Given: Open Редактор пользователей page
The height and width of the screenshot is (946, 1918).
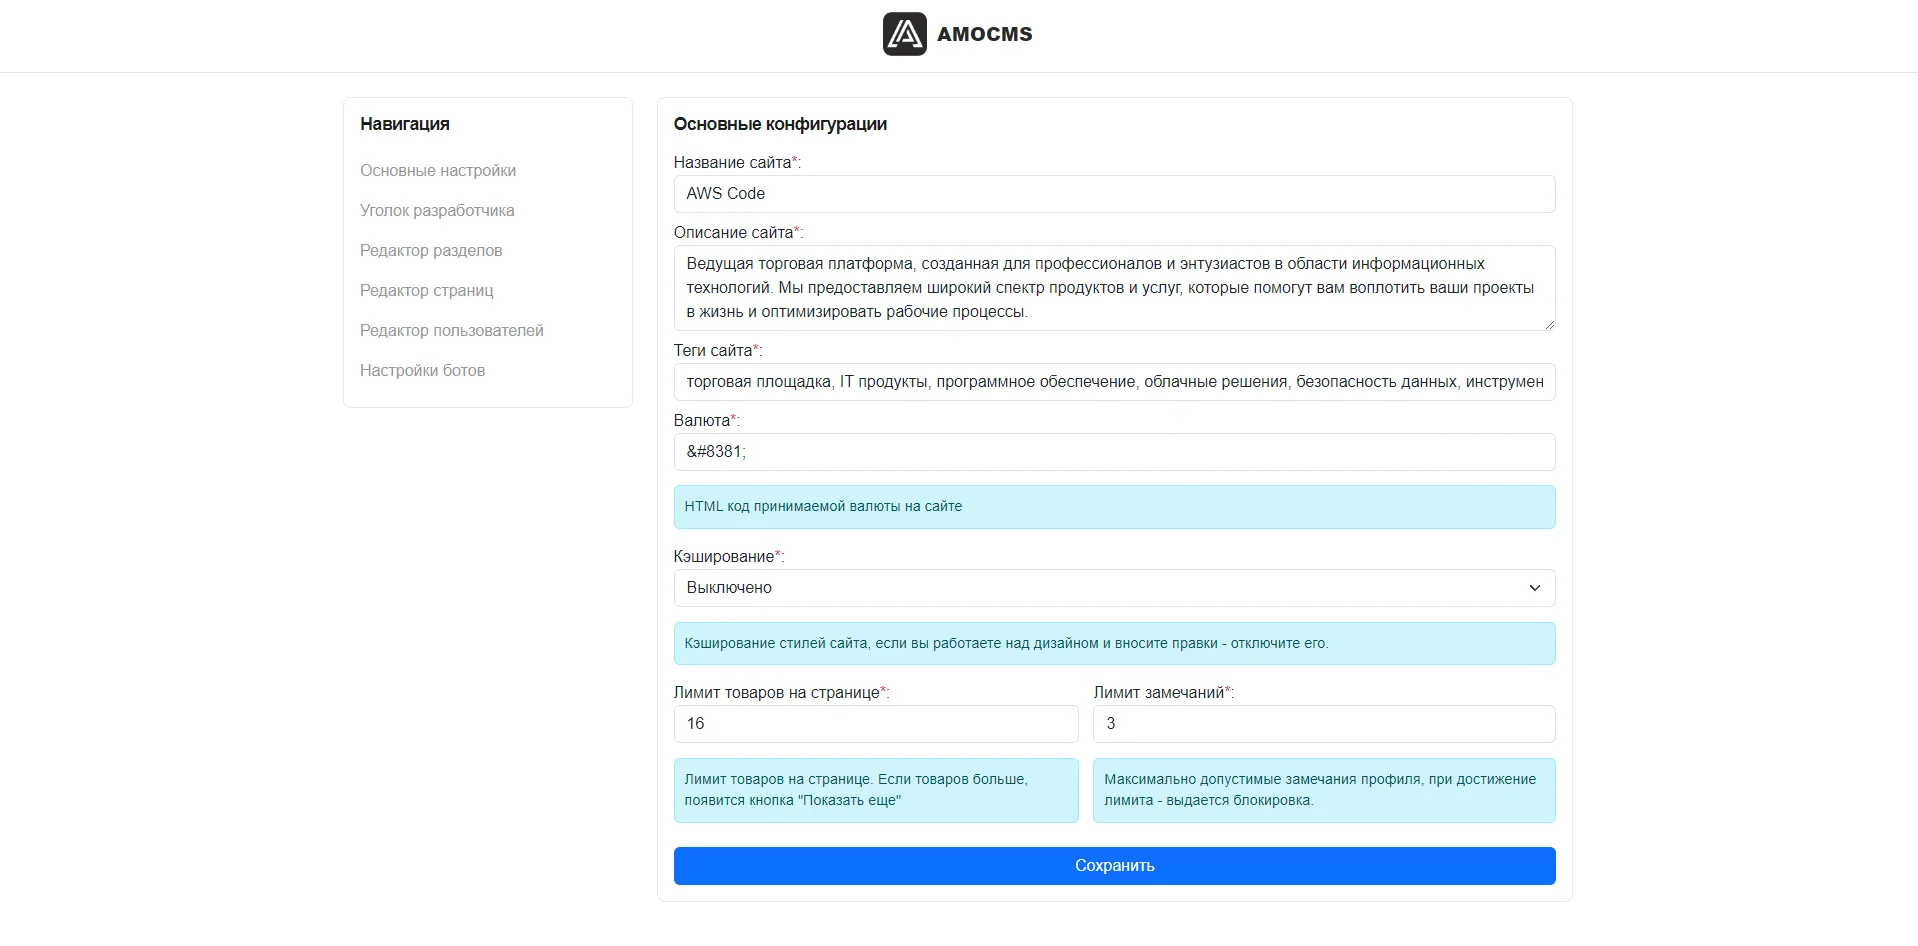Looking at the screenshot, I should point(452,331).
